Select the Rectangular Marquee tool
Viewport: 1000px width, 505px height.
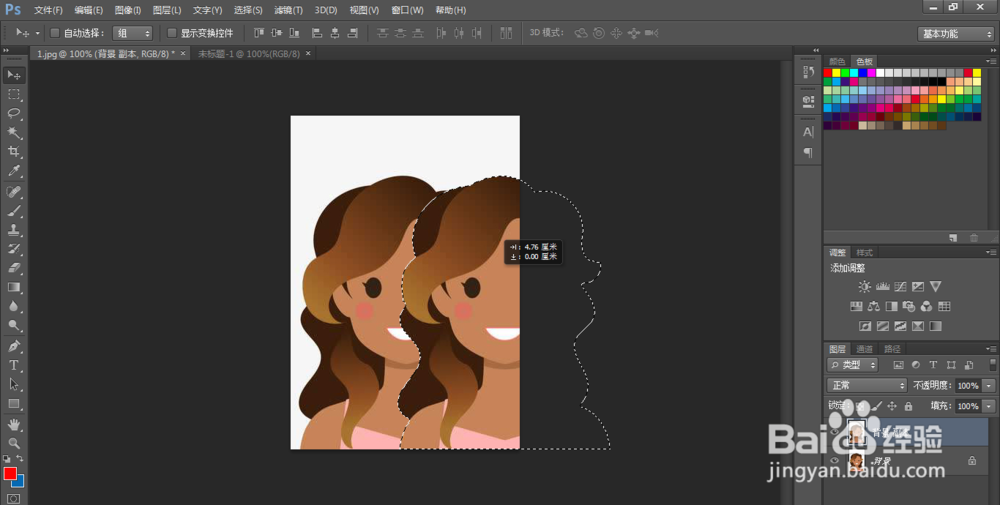(x=13, y=94)
